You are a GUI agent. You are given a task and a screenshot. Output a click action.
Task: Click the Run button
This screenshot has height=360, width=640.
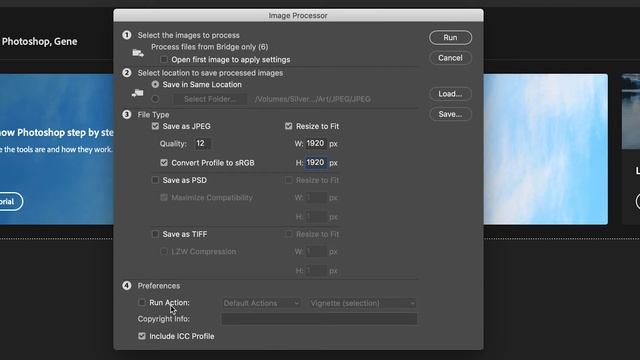pos(450,38)
